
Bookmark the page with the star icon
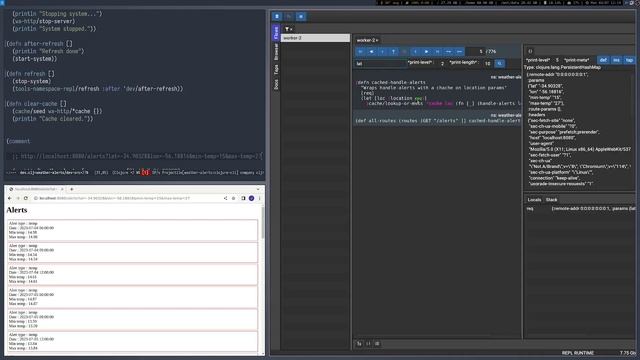[x=233, y=198]
